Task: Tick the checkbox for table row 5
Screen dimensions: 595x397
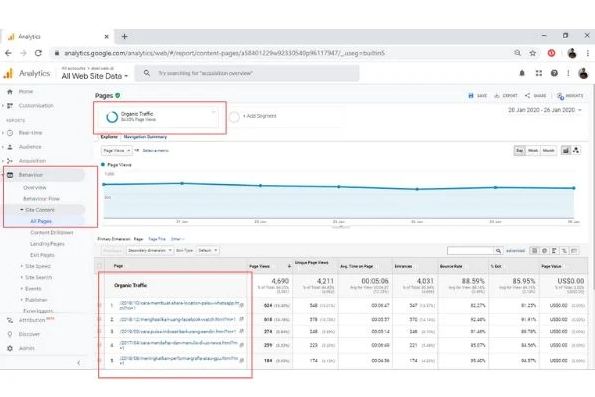Action: coord(100,360)
